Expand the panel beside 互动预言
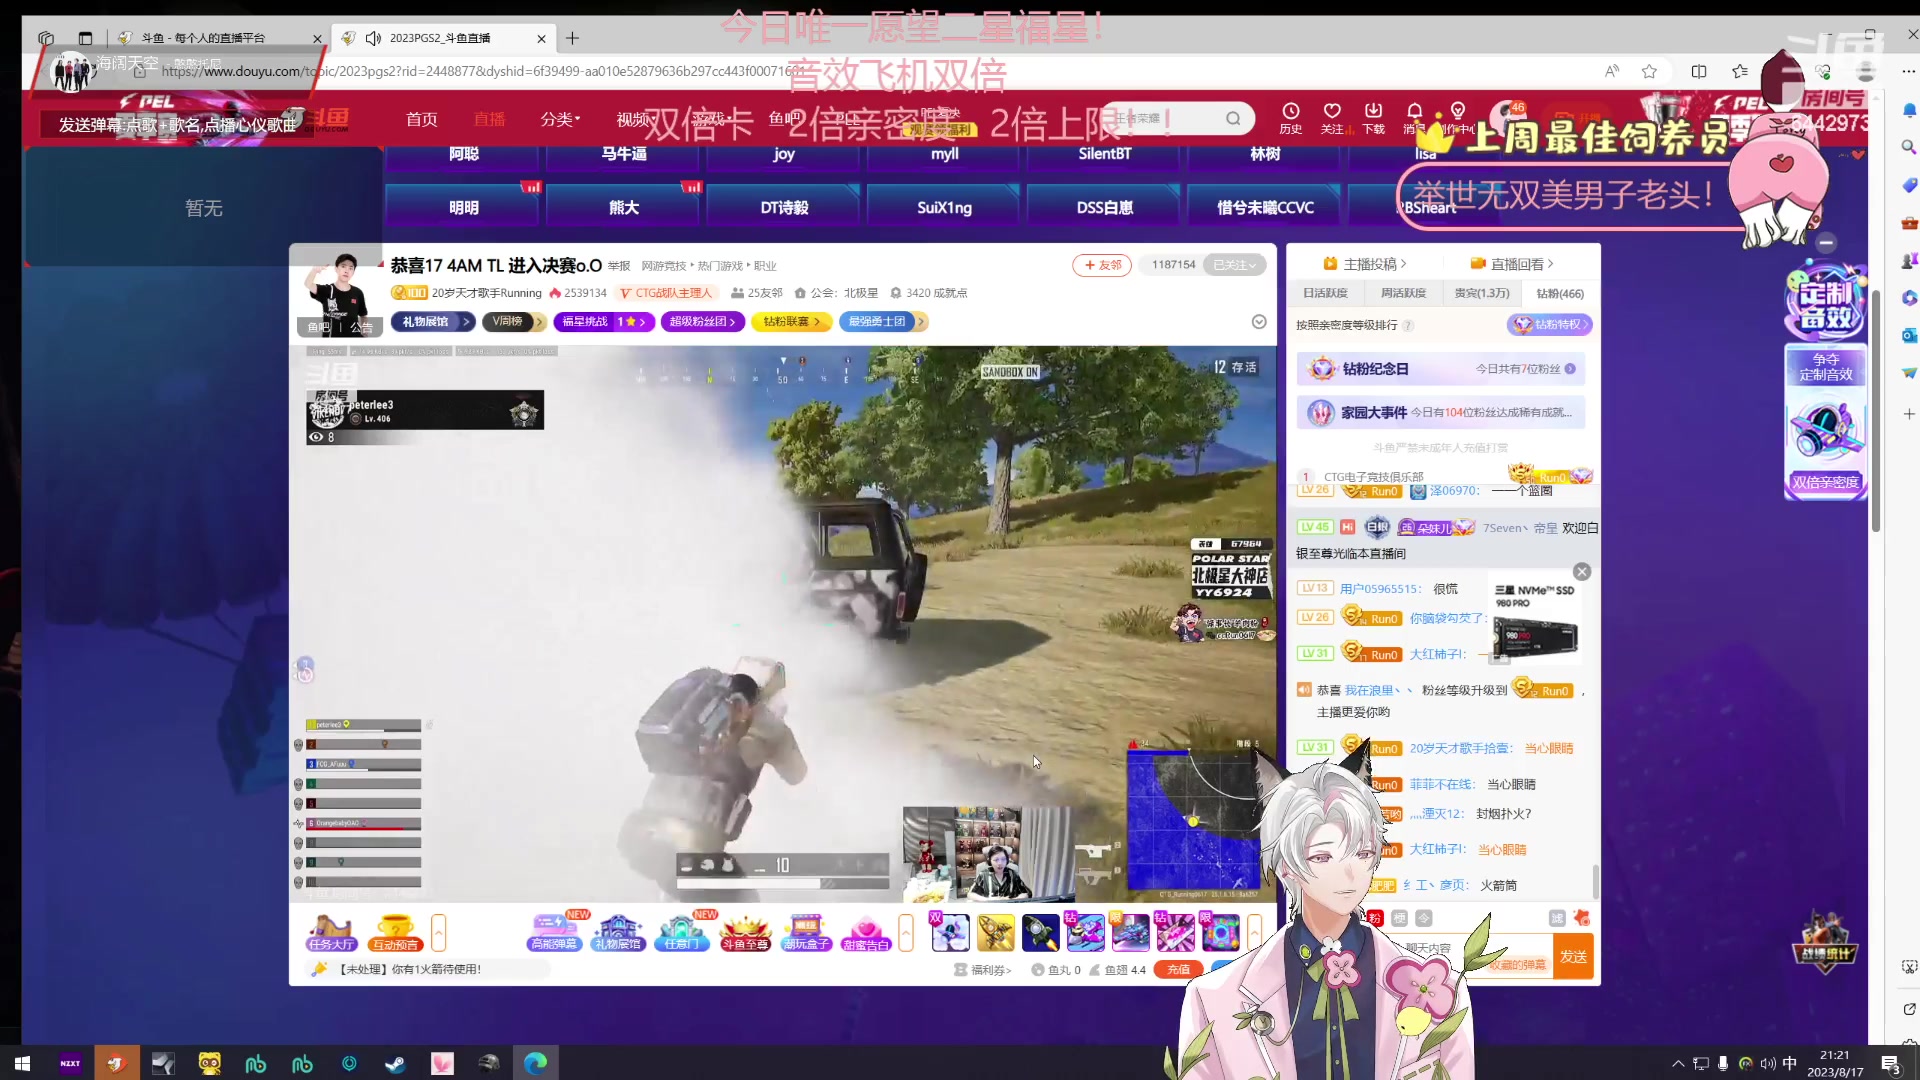Screen dimensions: 1920x1080 coord(438,932)
